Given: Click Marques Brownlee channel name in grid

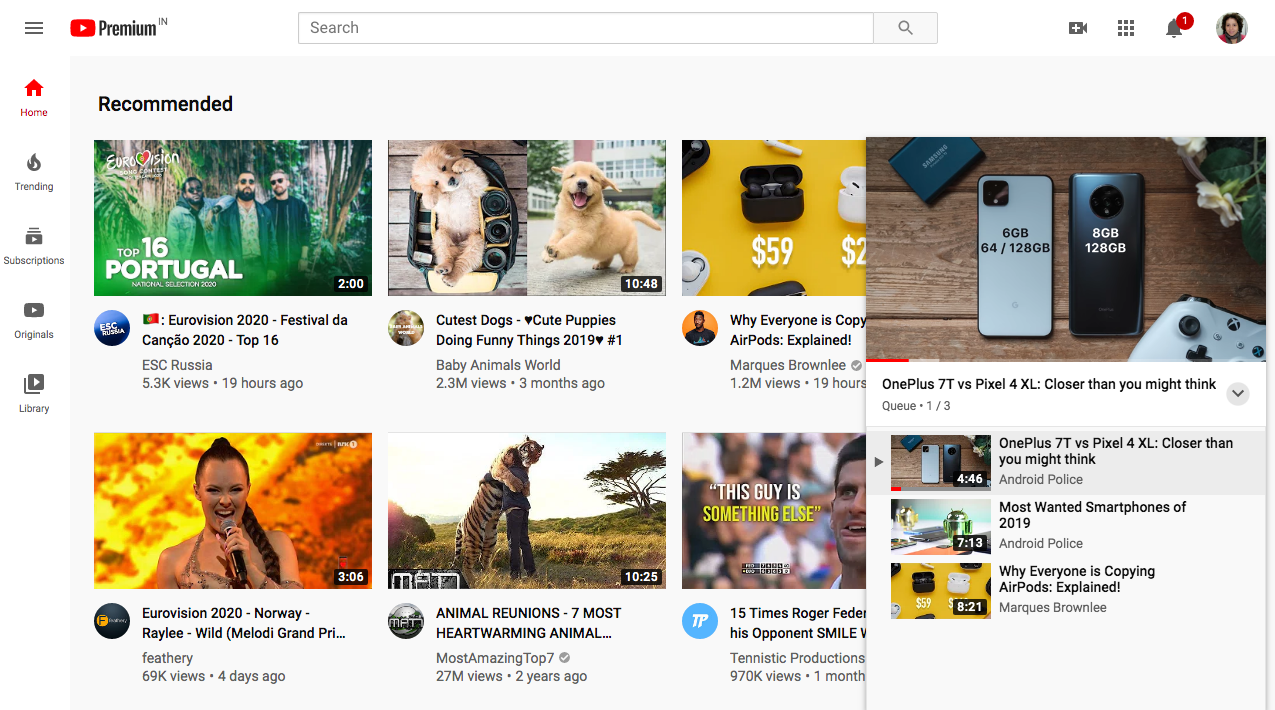Looking at the screenshot, I should tap(788, 365).
